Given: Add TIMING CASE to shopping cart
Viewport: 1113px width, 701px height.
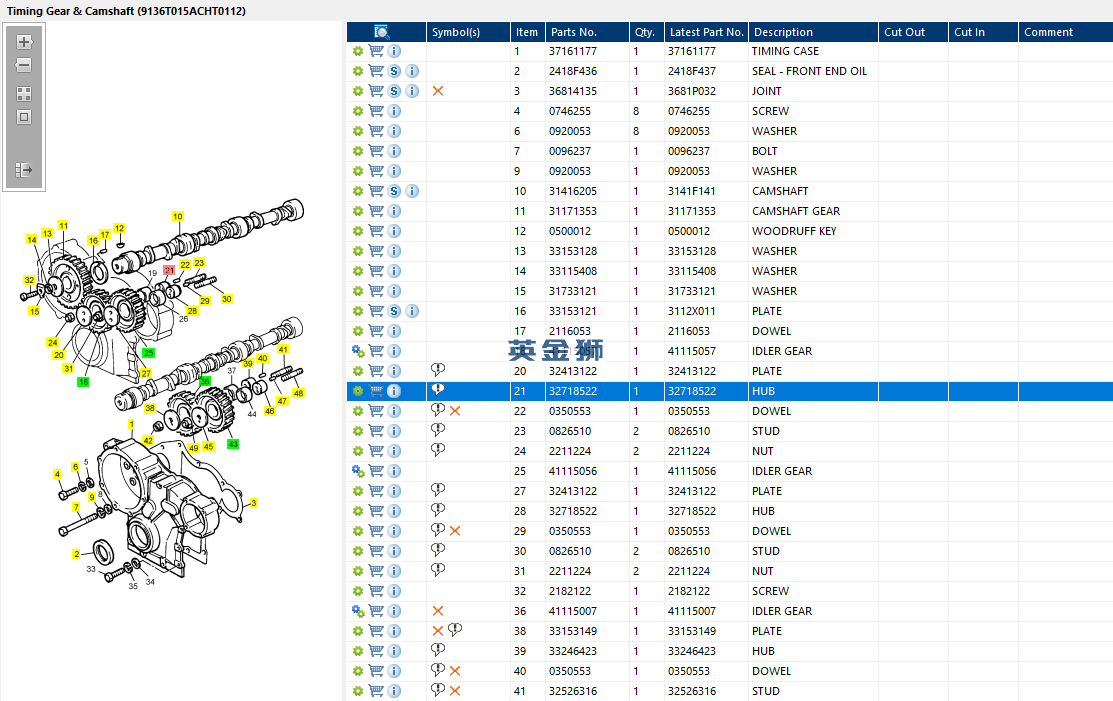Looking at the screenshot, I should [x=376, y=51].
